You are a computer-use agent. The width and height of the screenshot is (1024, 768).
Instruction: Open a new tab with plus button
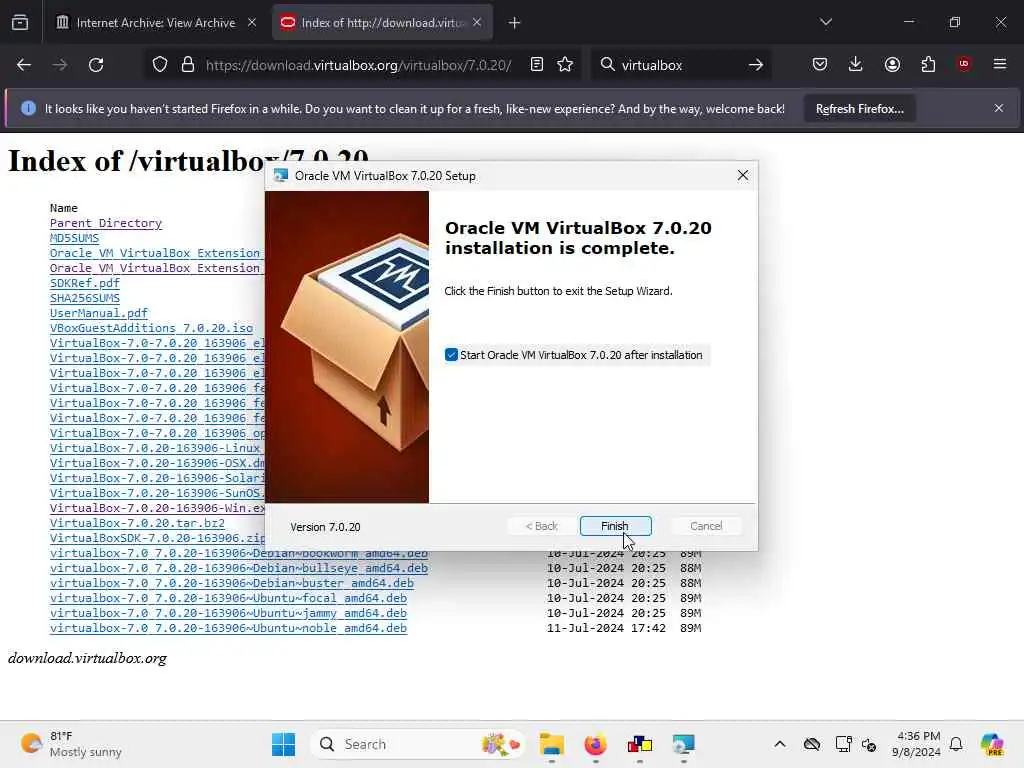(515, 23)
